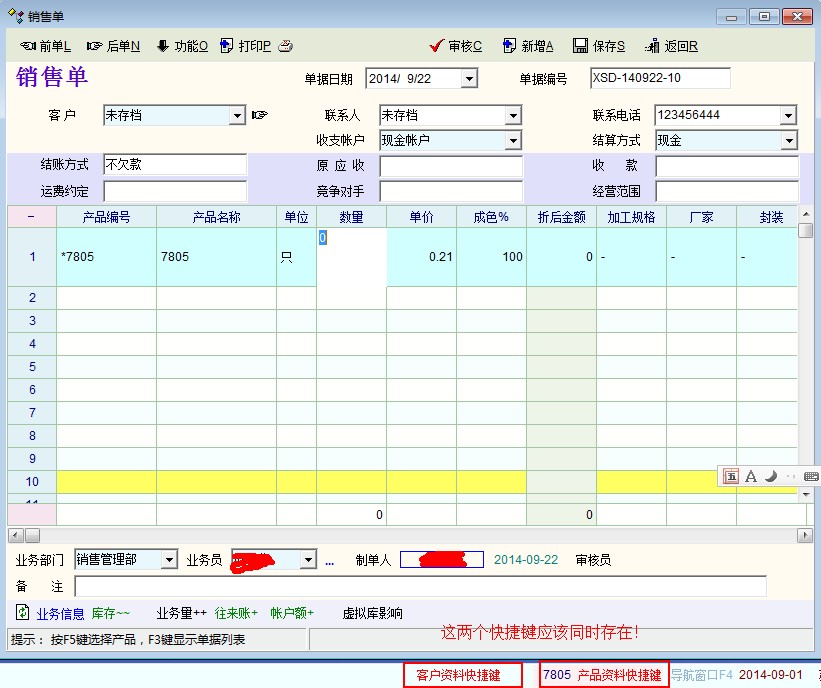Open the 单据日期 date dropdown
821x688 pixels.
469,79
